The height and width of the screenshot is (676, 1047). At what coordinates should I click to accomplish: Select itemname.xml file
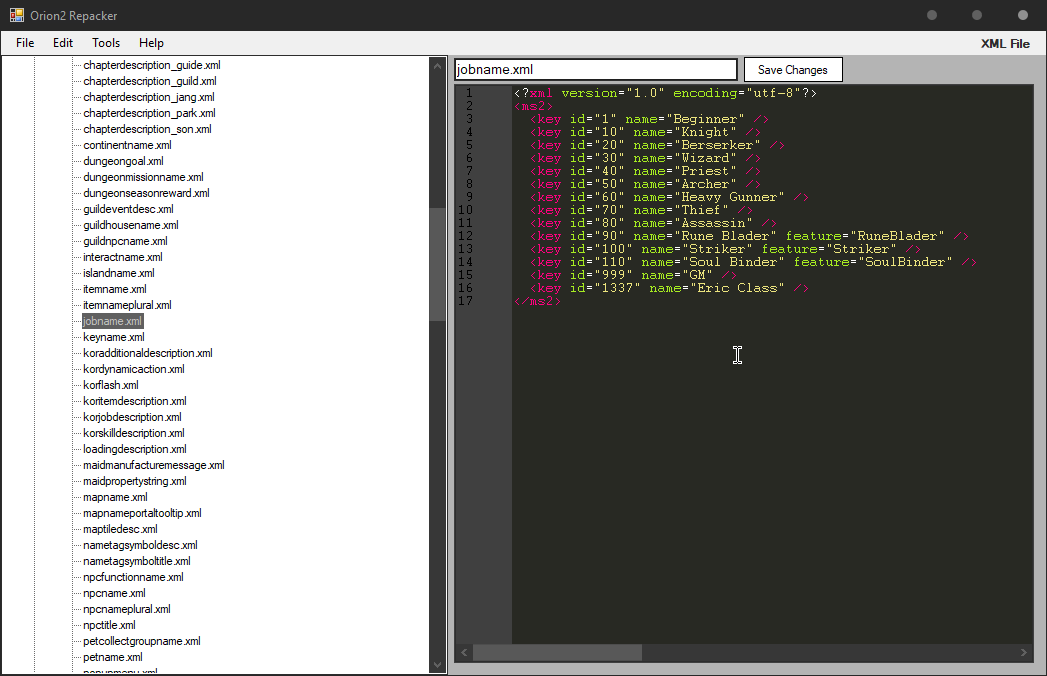pos(114,289)
